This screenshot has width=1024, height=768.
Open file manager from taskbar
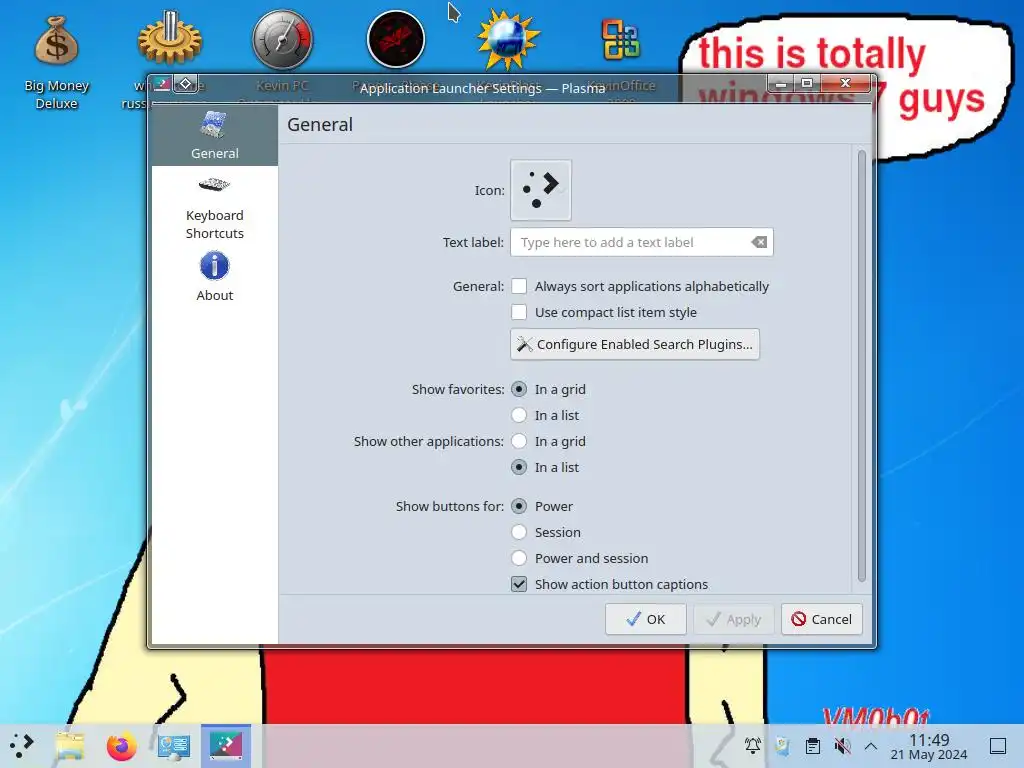[70, 745]
